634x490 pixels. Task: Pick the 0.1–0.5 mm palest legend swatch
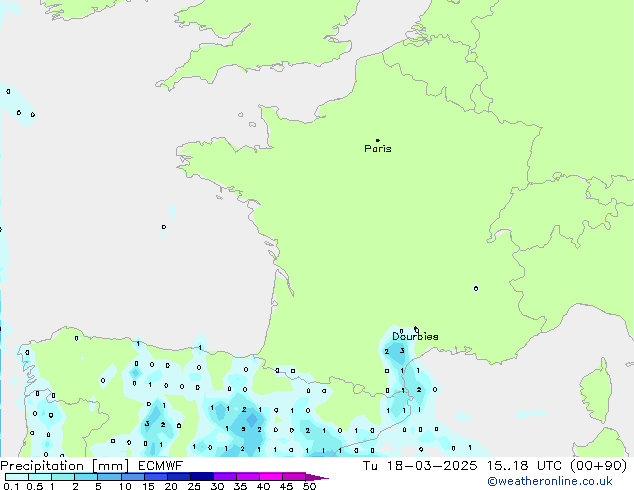pos(17,477)
